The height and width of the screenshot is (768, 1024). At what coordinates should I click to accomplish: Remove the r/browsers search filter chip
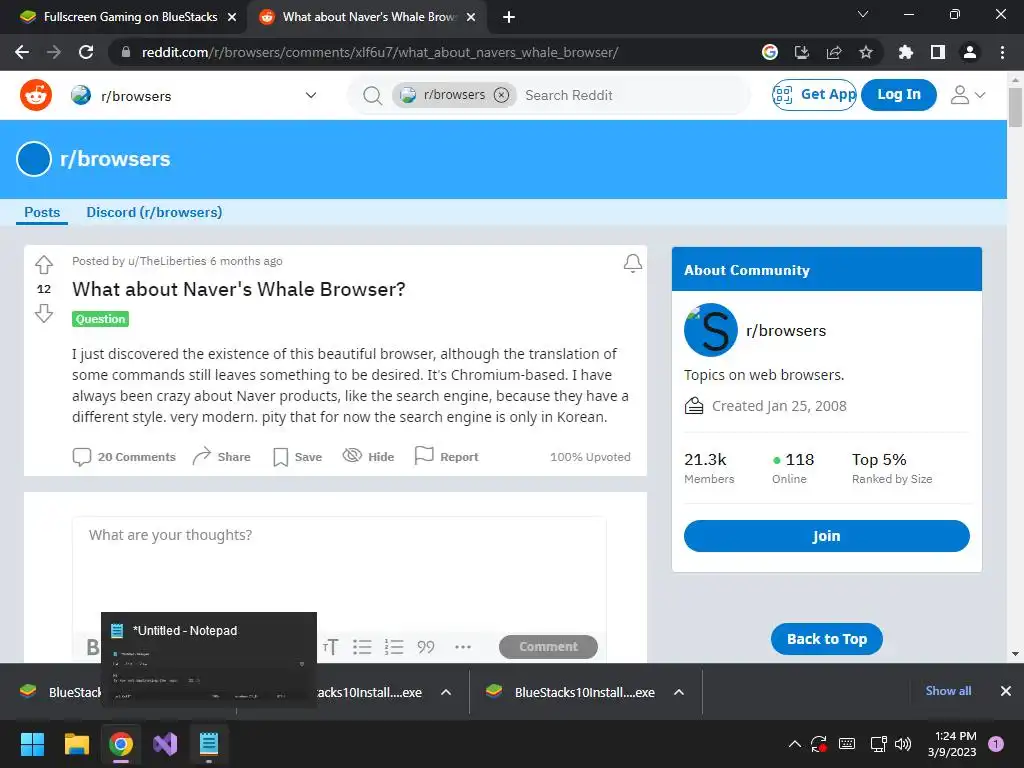coord(501,95)
